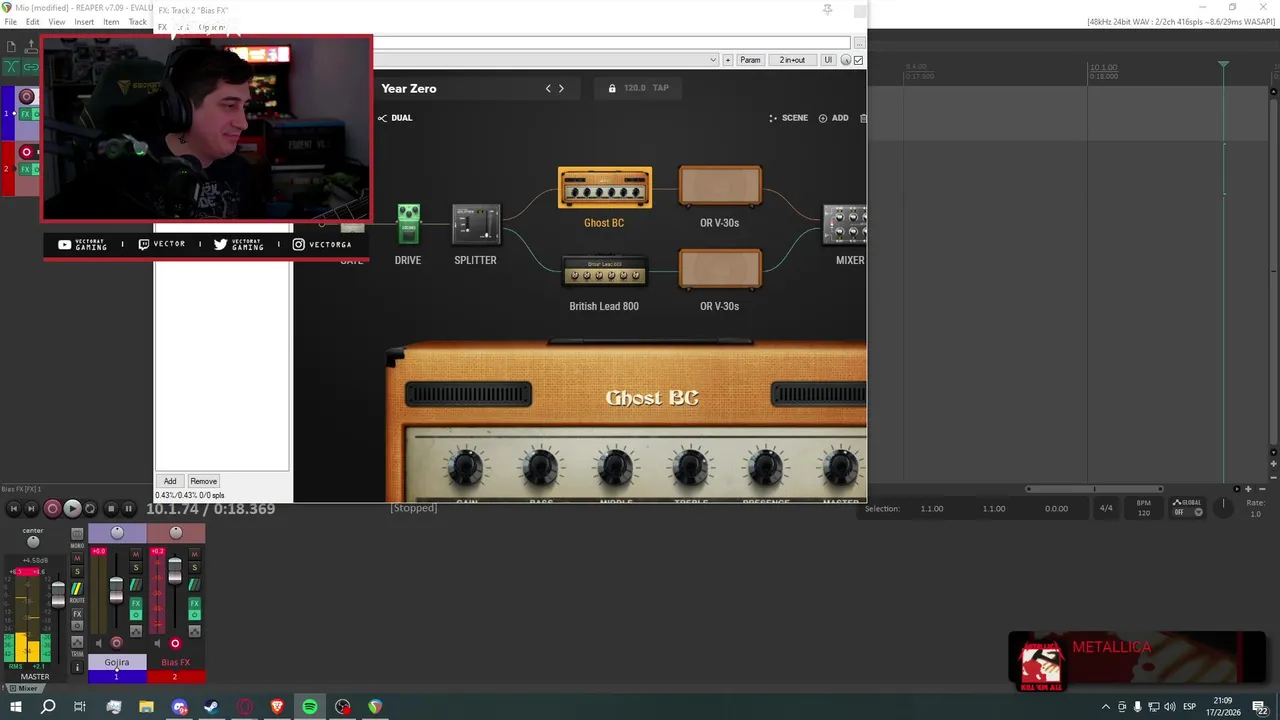1280x720 pixels.
Task: Select the British Lead 800 amp
Action: (x=604, y=271)
